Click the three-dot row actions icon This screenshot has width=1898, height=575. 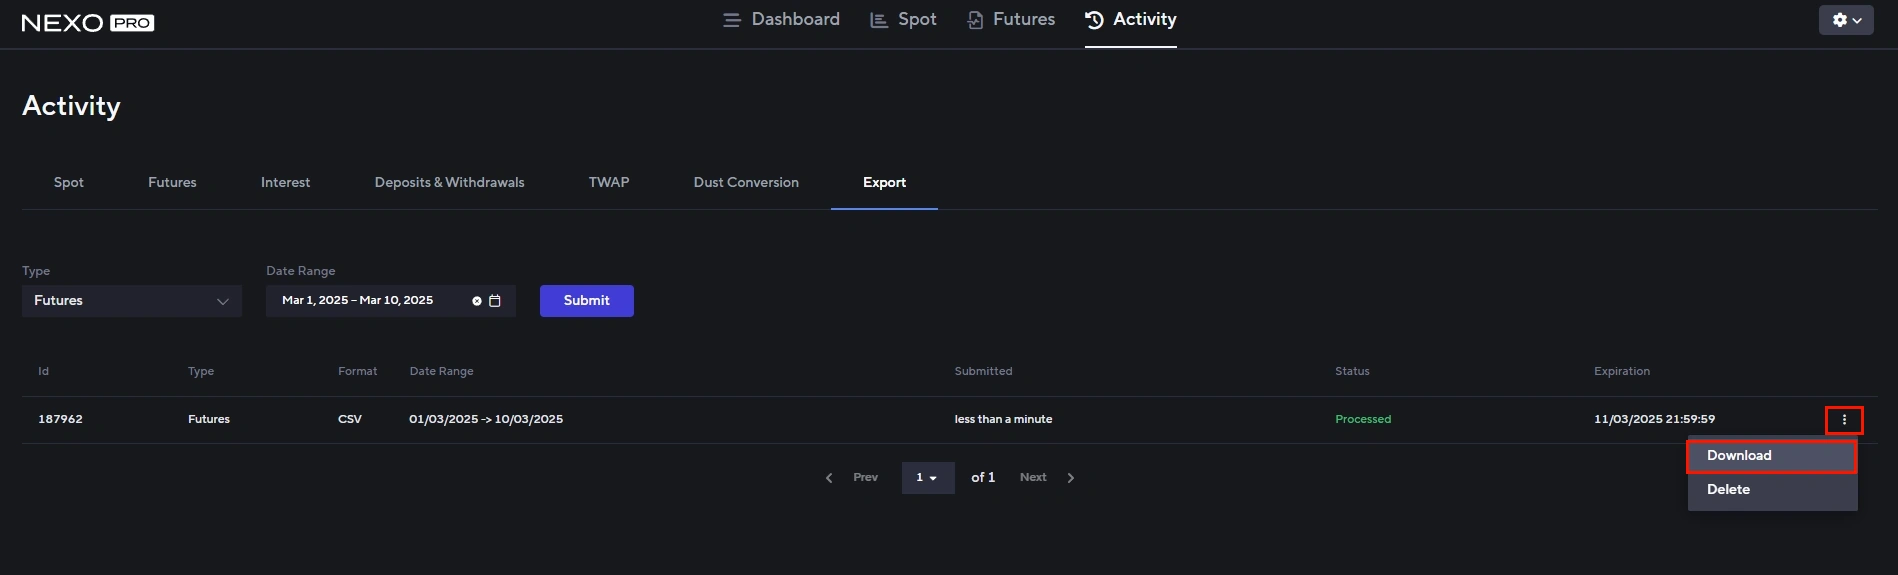click(1844, 420)
